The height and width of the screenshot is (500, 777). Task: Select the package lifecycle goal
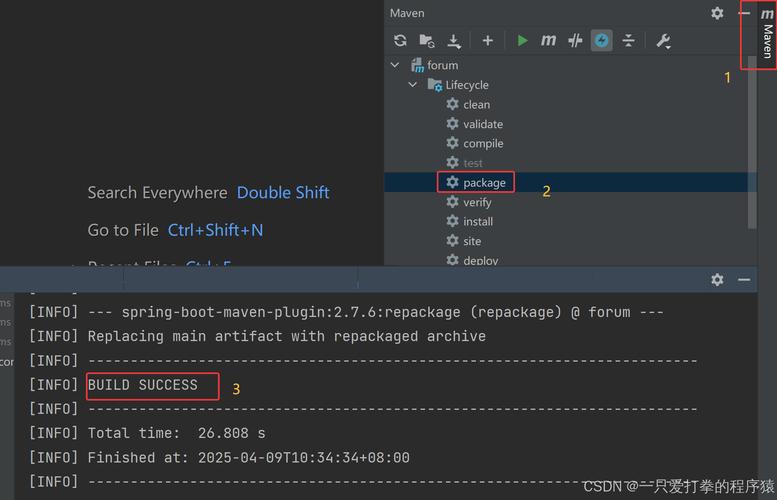(484, 183)
